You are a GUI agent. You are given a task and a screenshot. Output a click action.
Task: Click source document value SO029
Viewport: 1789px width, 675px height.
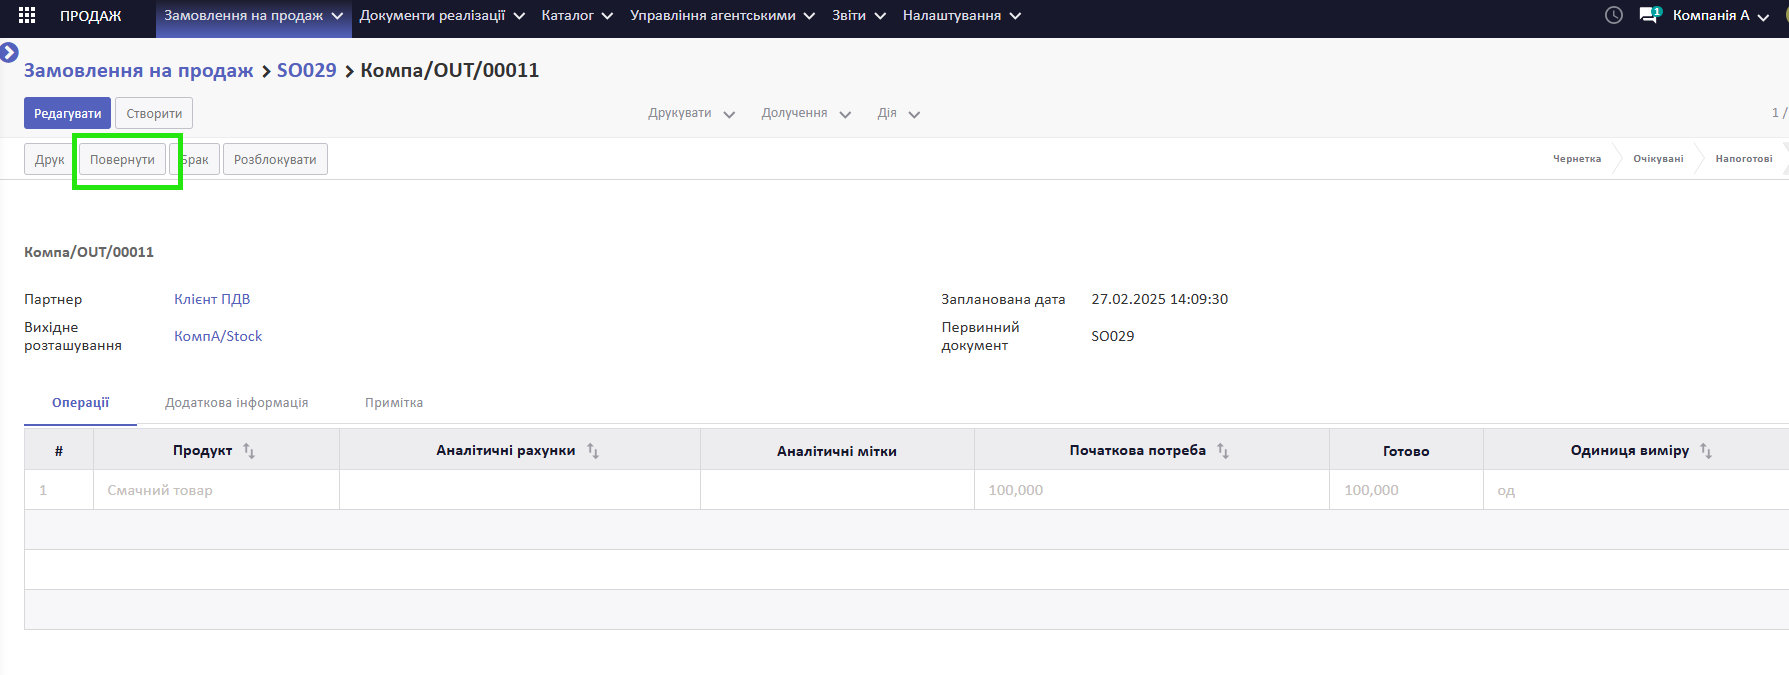coord(1112,336)
